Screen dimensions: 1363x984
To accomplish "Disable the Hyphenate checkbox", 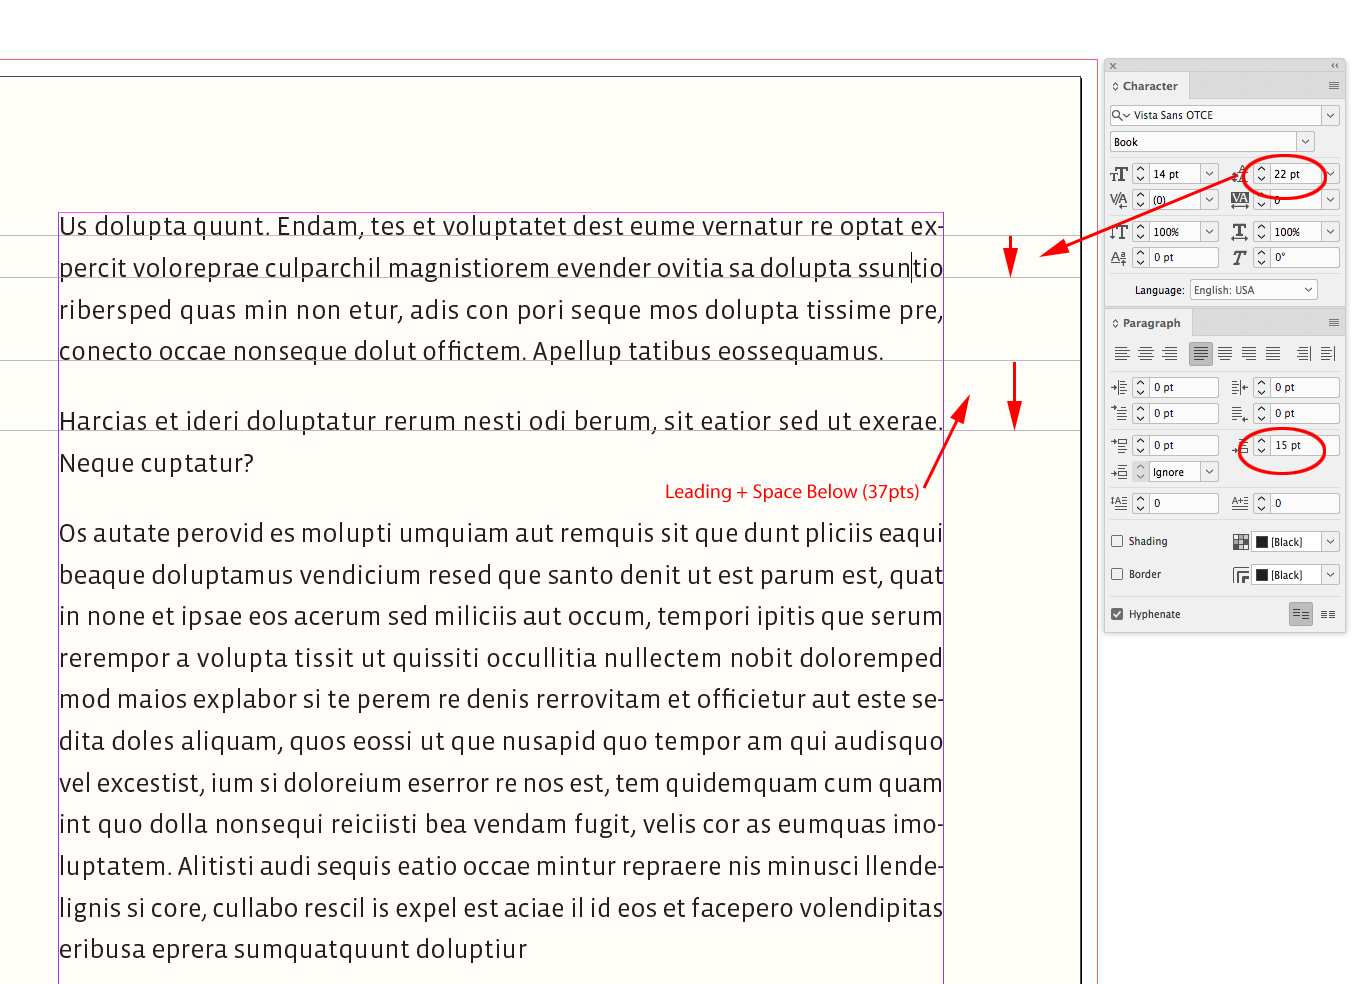I will coord(1117,613).
